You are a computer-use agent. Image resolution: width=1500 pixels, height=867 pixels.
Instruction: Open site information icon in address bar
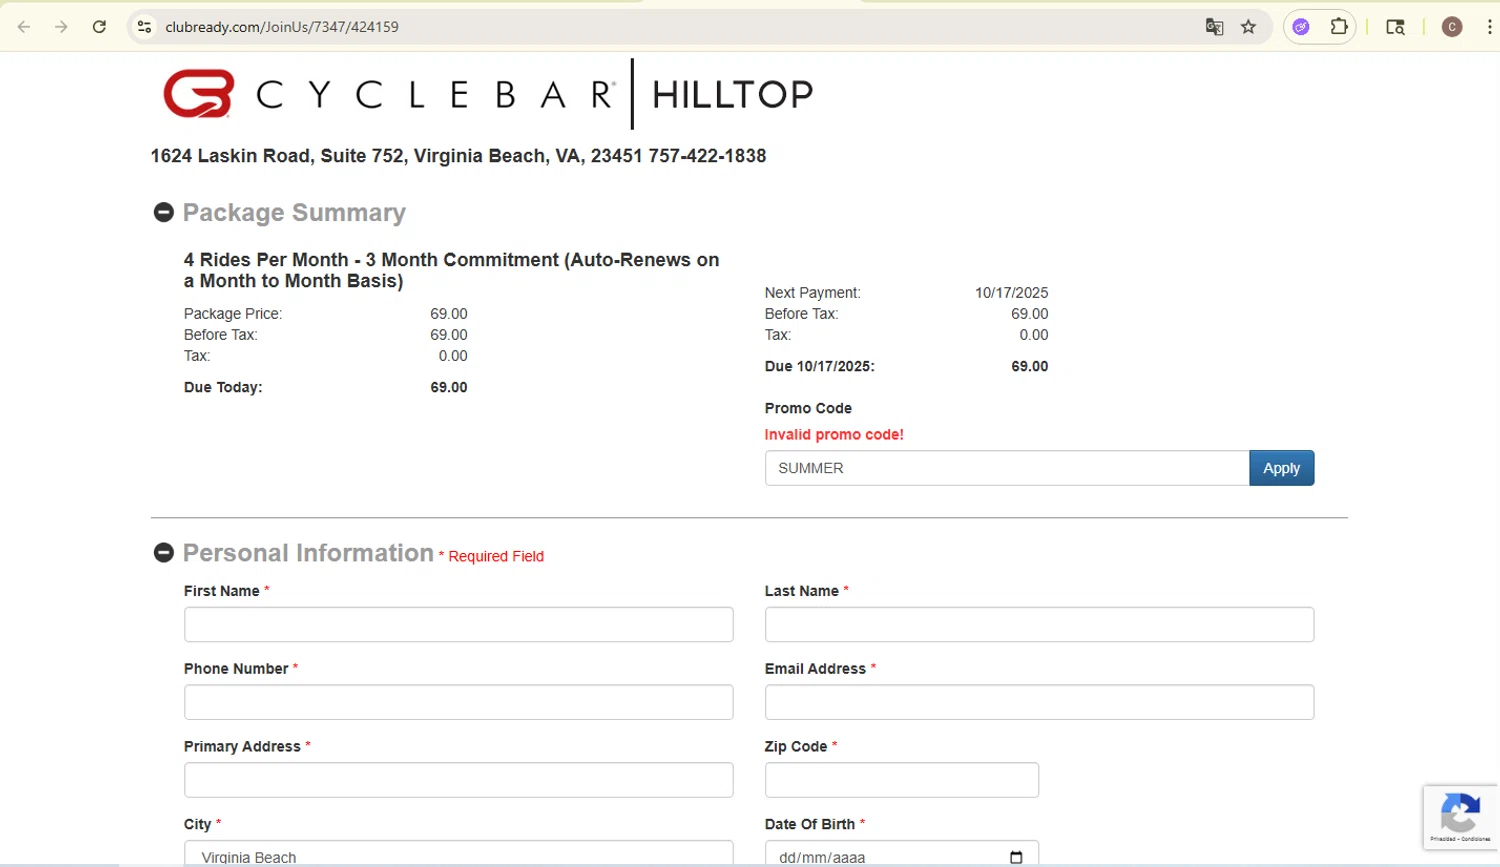145,27
